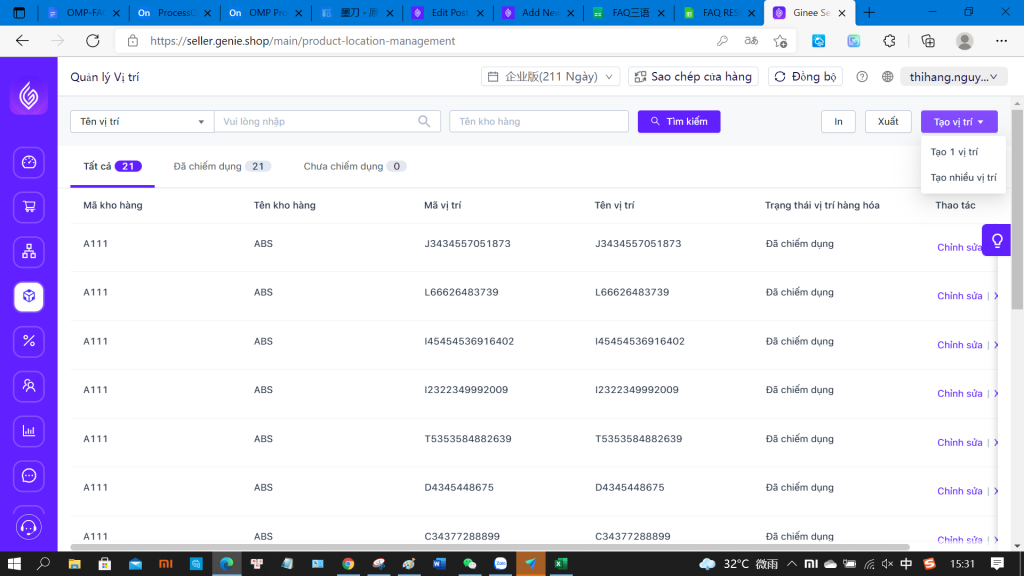The image size is (1024, 576).
Task: Select Tạo 1 vị trí menu option
Action: pyautogui.click(x=963, y=152)
